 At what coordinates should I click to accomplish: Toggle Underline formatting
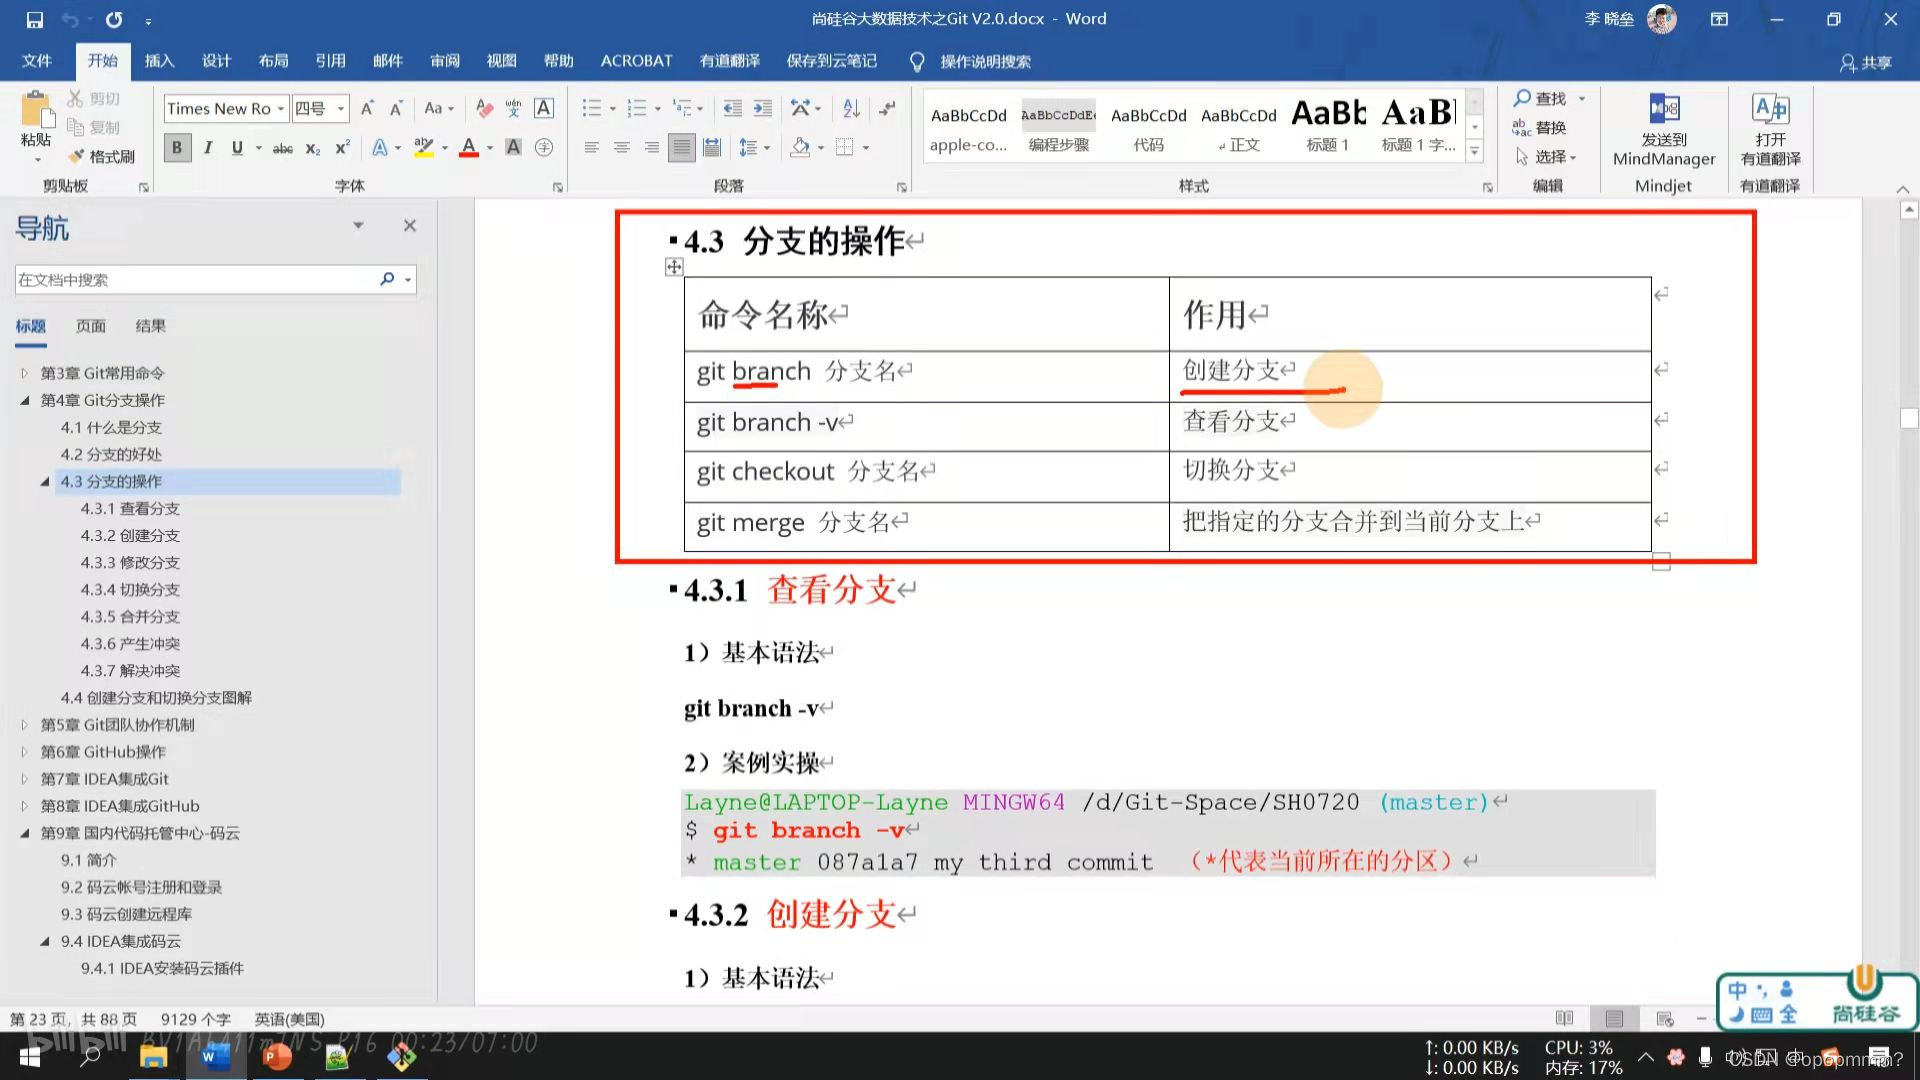pos(237,148)
